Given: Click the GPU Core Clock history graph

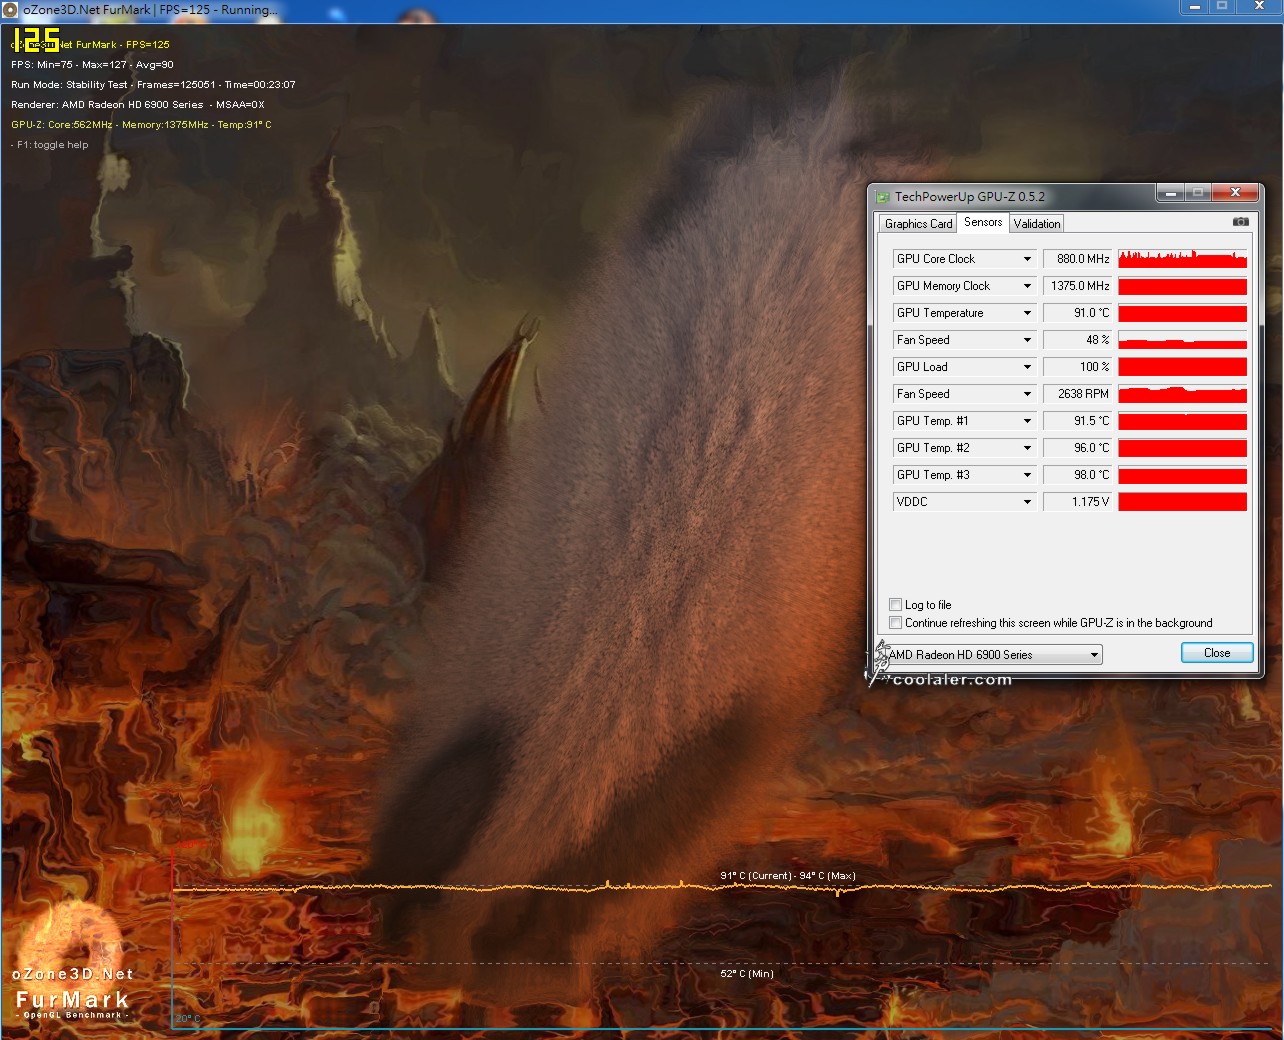Looking at the screenshot, I should 1182,259.
